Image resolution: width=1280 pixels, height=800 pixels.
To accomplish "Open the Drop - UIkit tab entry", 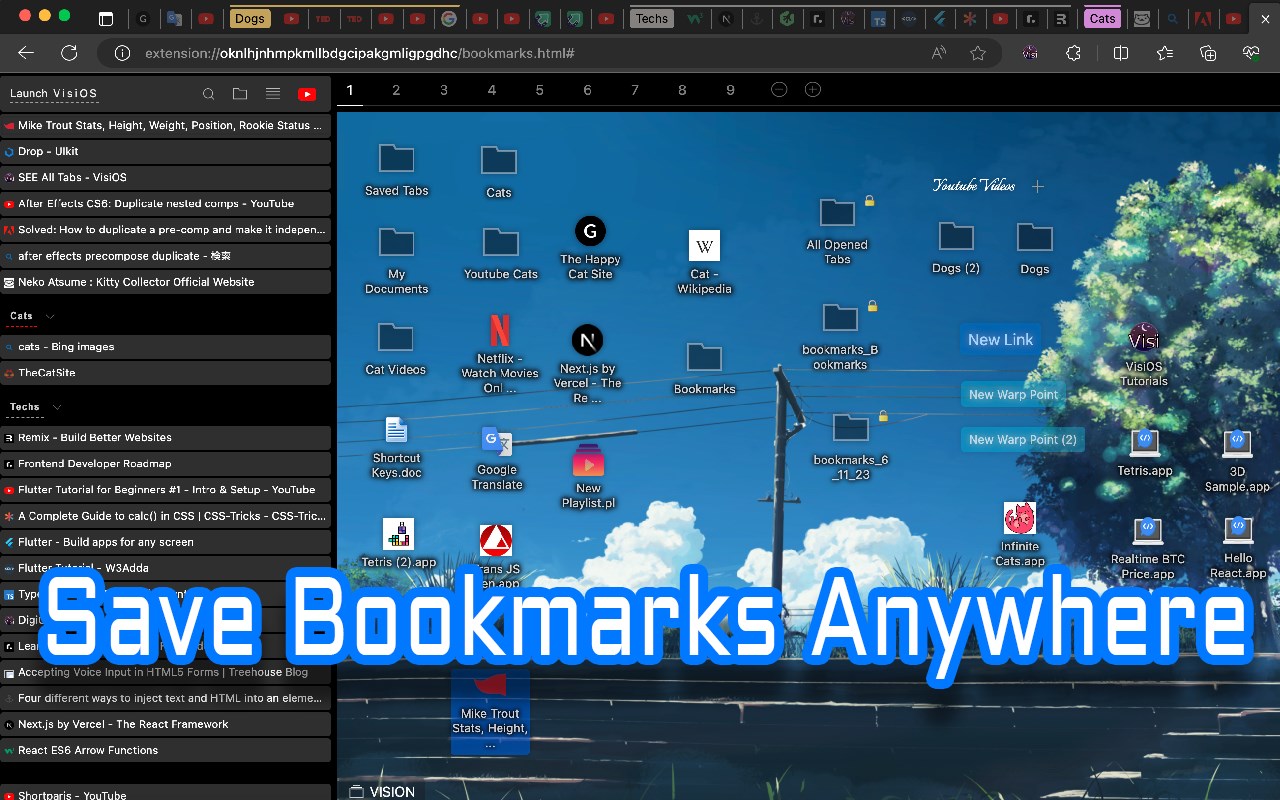I will point(165,152).
